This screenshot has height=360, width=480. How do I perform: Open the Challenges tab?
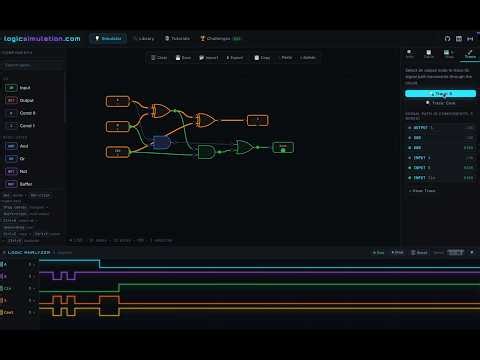(x=220, y=39)
